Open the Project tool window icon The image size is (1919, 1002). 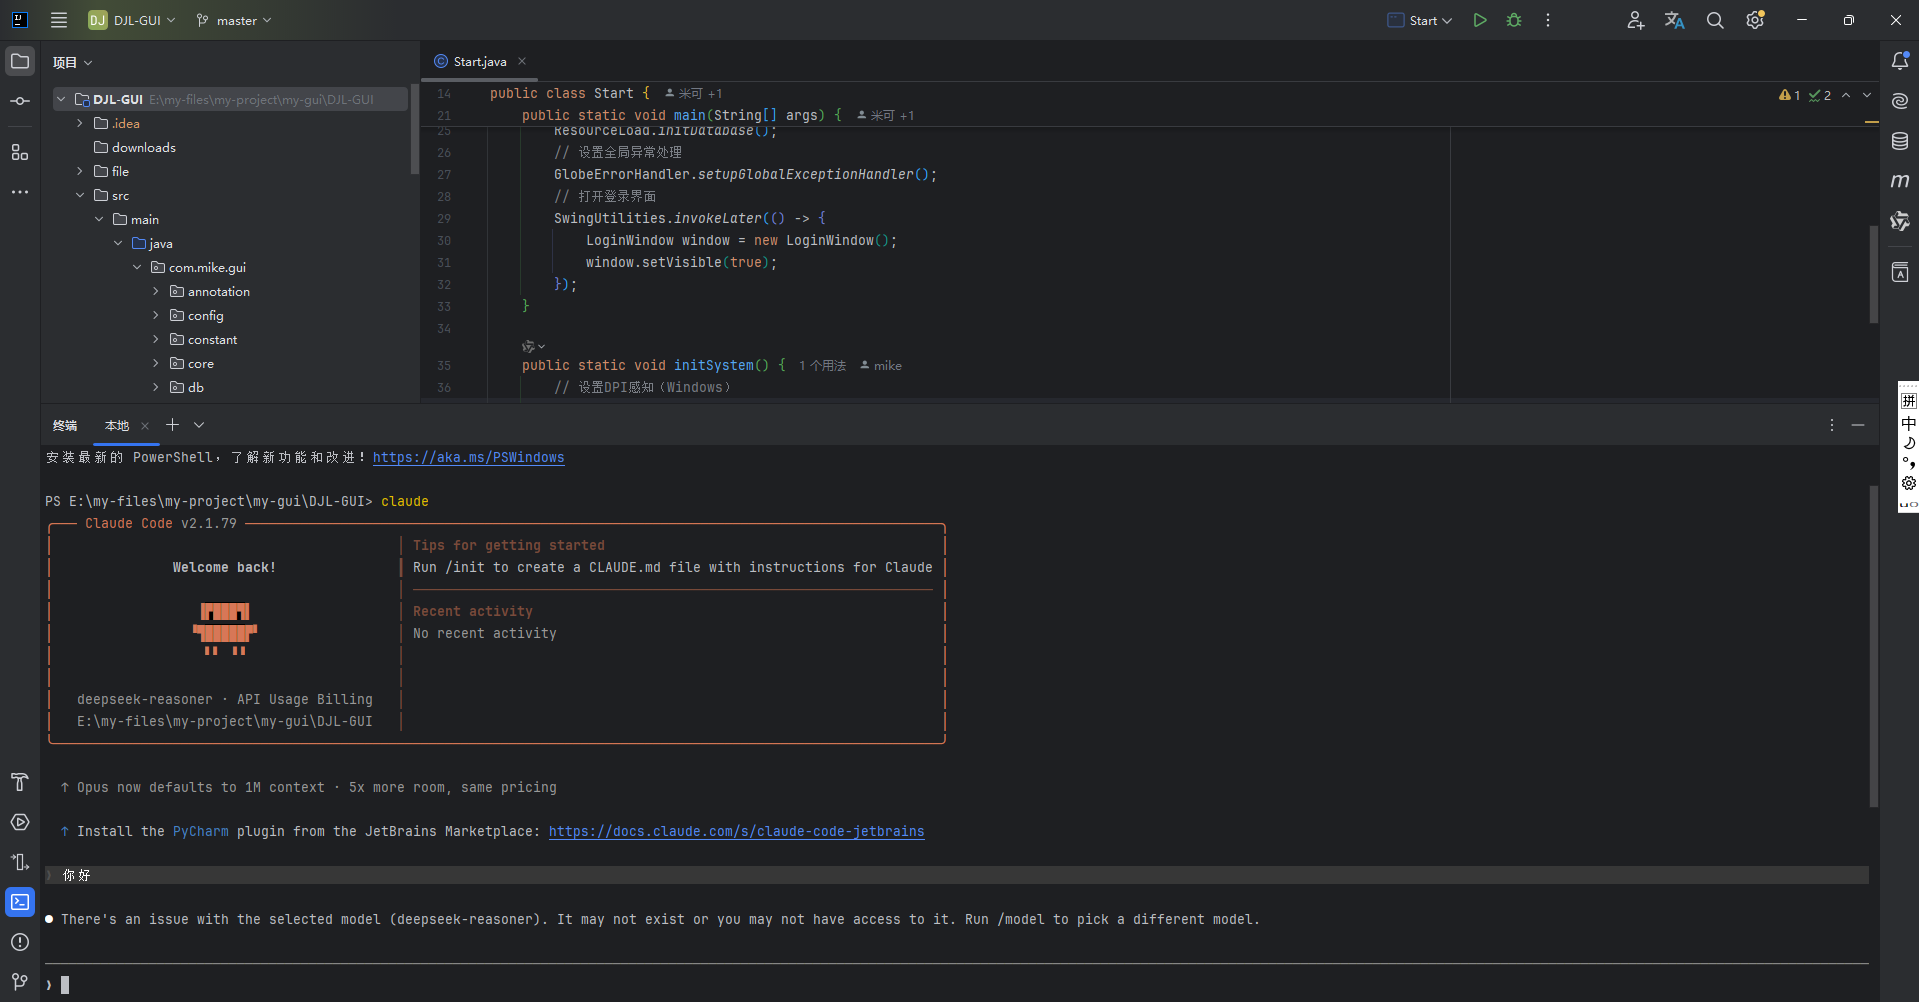20,61
